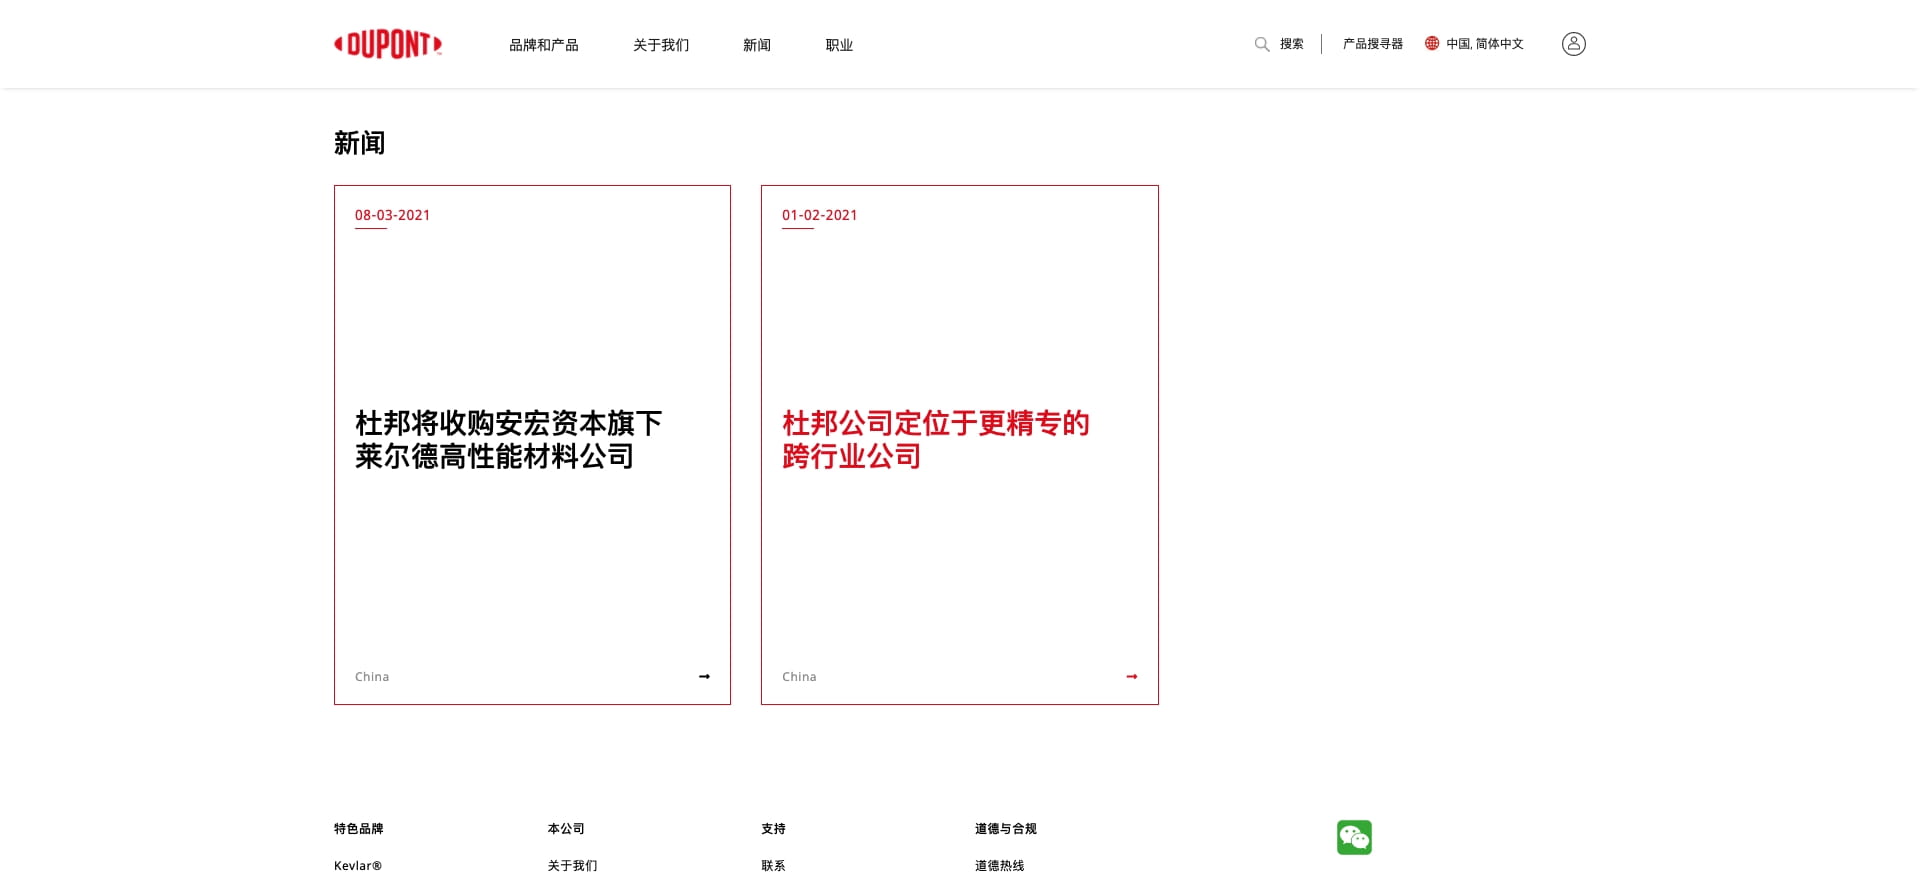Viewport: 1920px width, 874px height.
Task: Click the 道德与合规 footer heading
Action: [x=1005, y=829]
